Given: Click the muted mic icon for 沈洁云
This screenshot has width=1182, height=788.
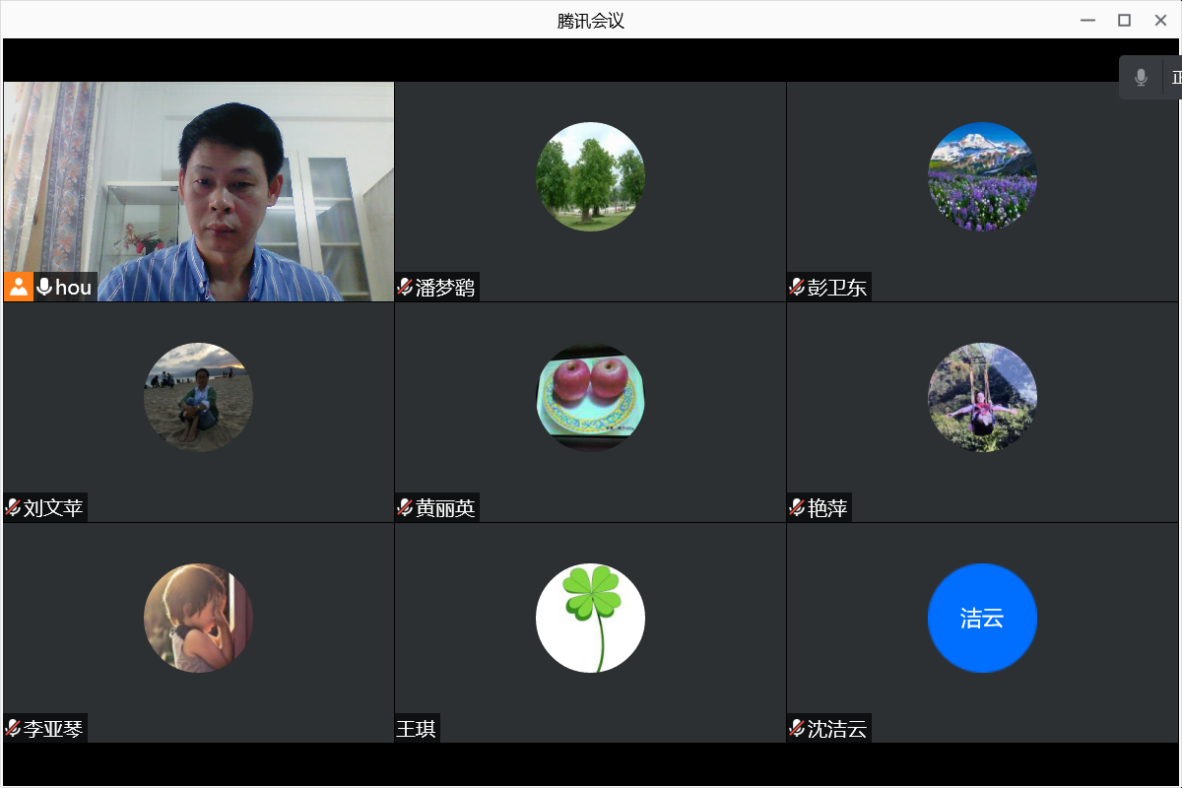Looking at the screenshot, I should coord(797,728).
